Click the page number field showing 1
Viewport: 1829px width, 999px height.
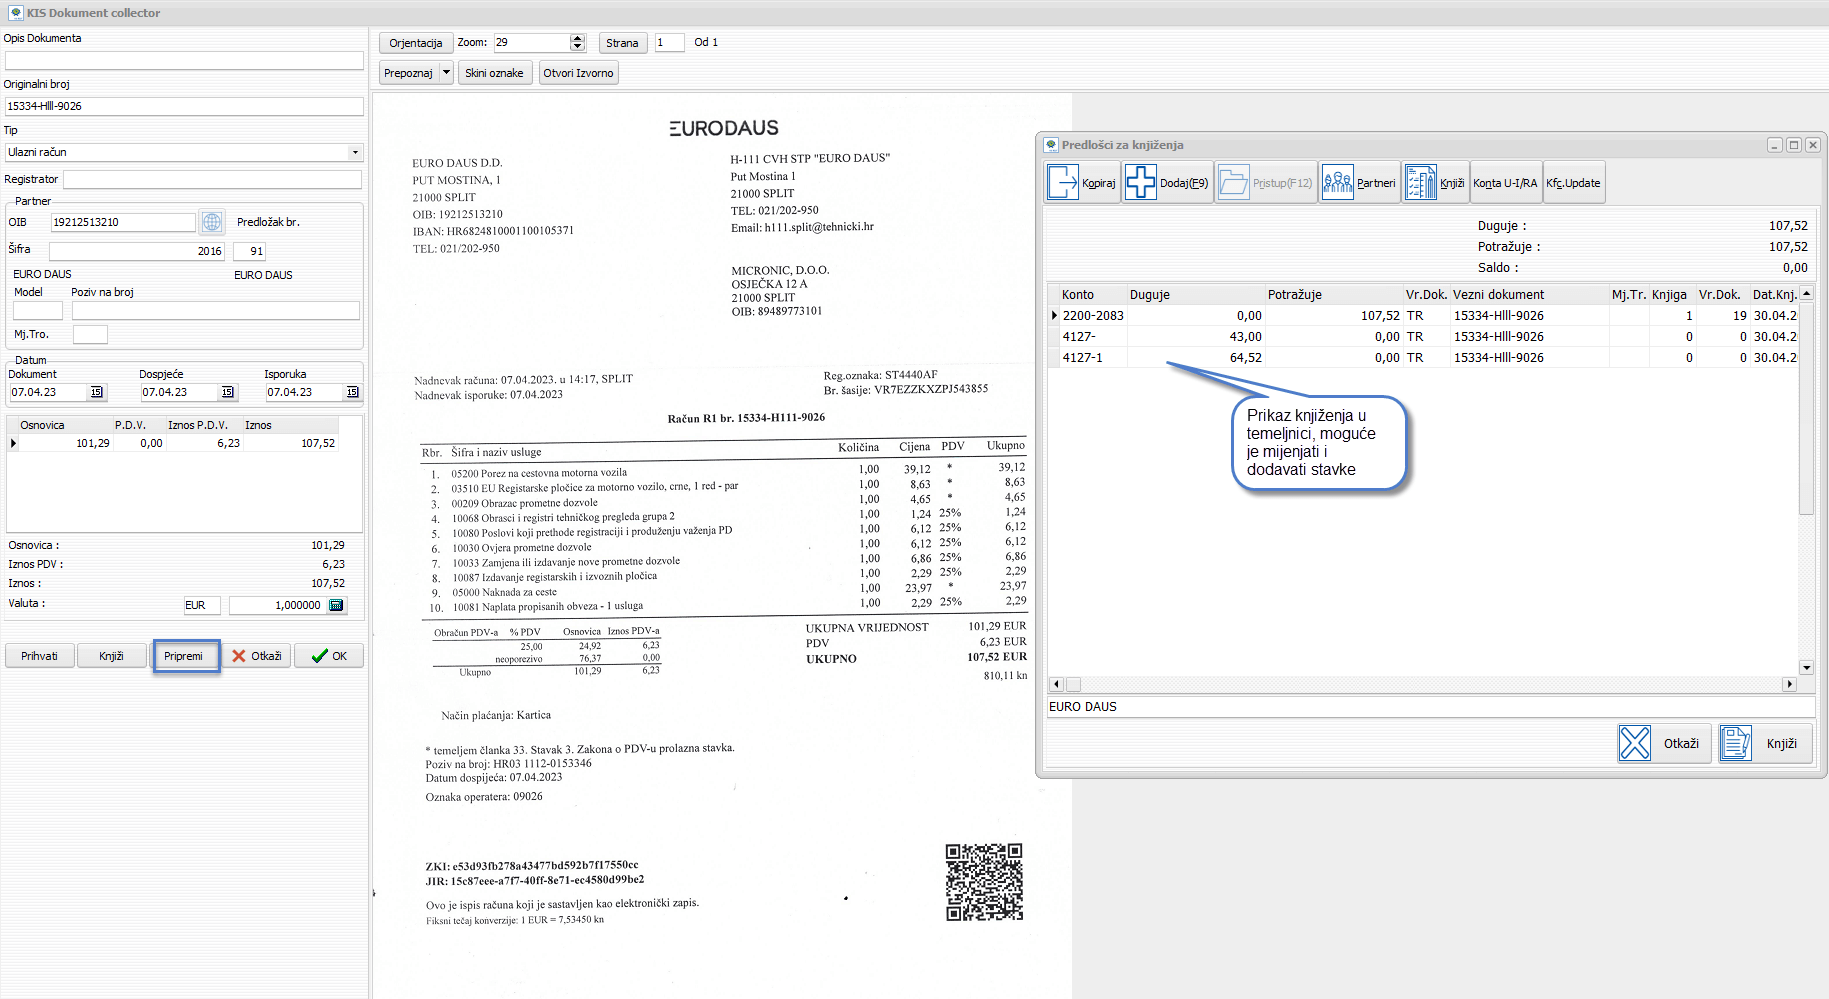point(669,42)
